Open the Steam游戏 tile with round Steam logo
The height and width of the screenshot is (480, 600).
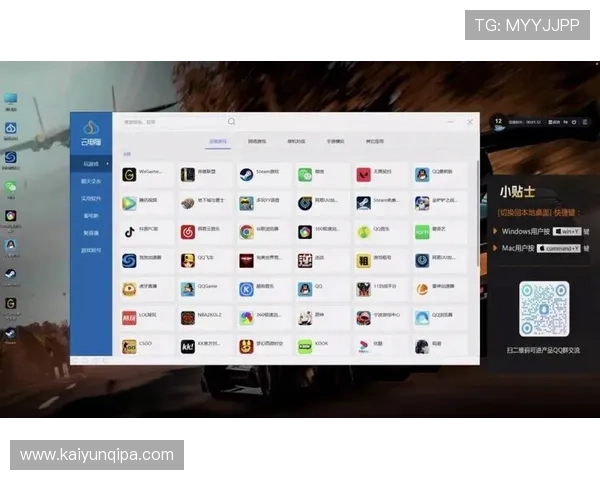click(264, 175)
